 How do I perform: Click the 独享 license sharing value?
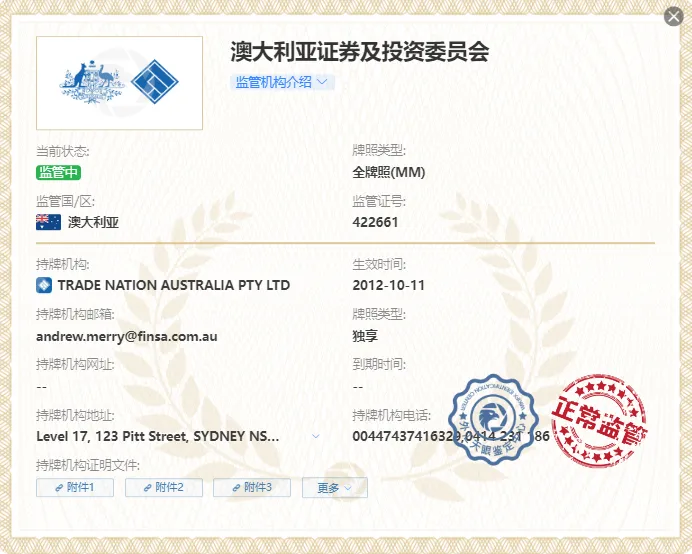pos(365,336)
